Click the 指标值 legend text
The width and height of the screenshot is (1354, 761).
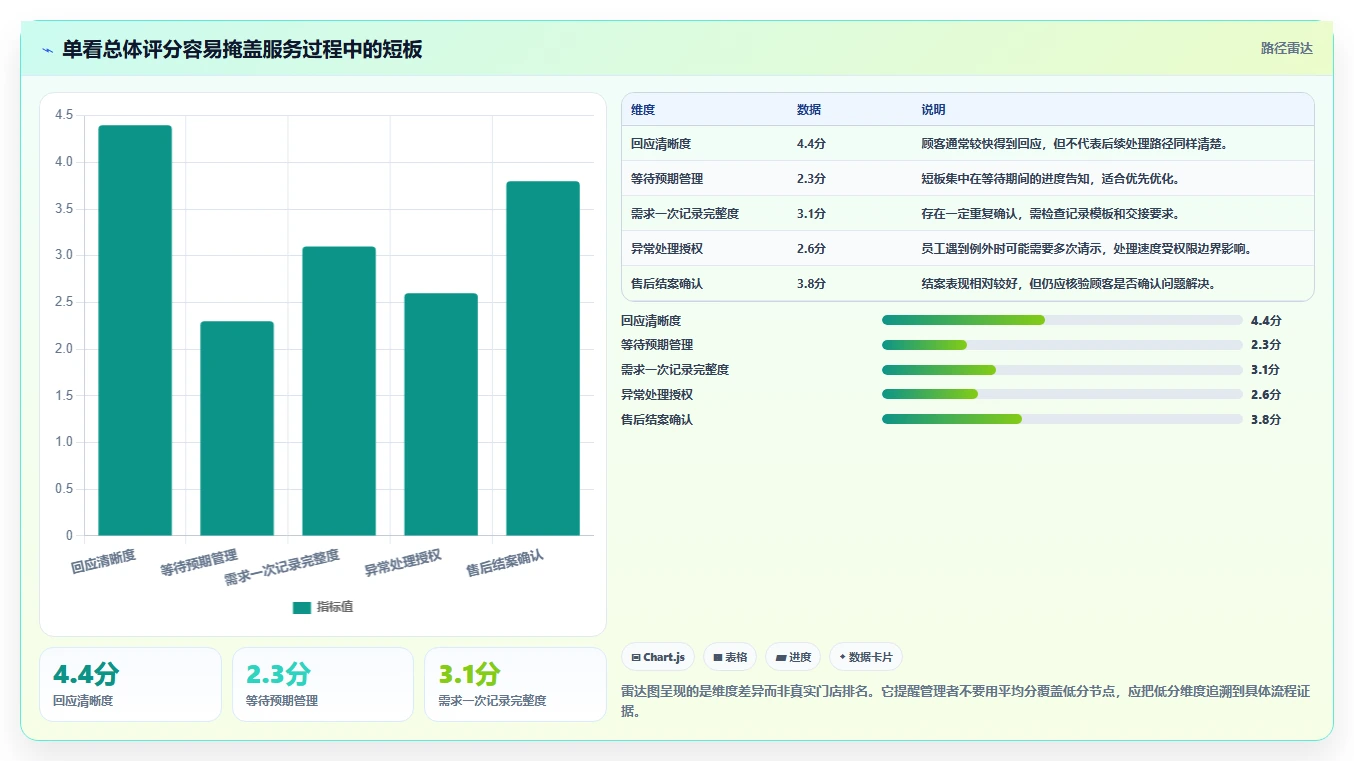tap(335, 607)
